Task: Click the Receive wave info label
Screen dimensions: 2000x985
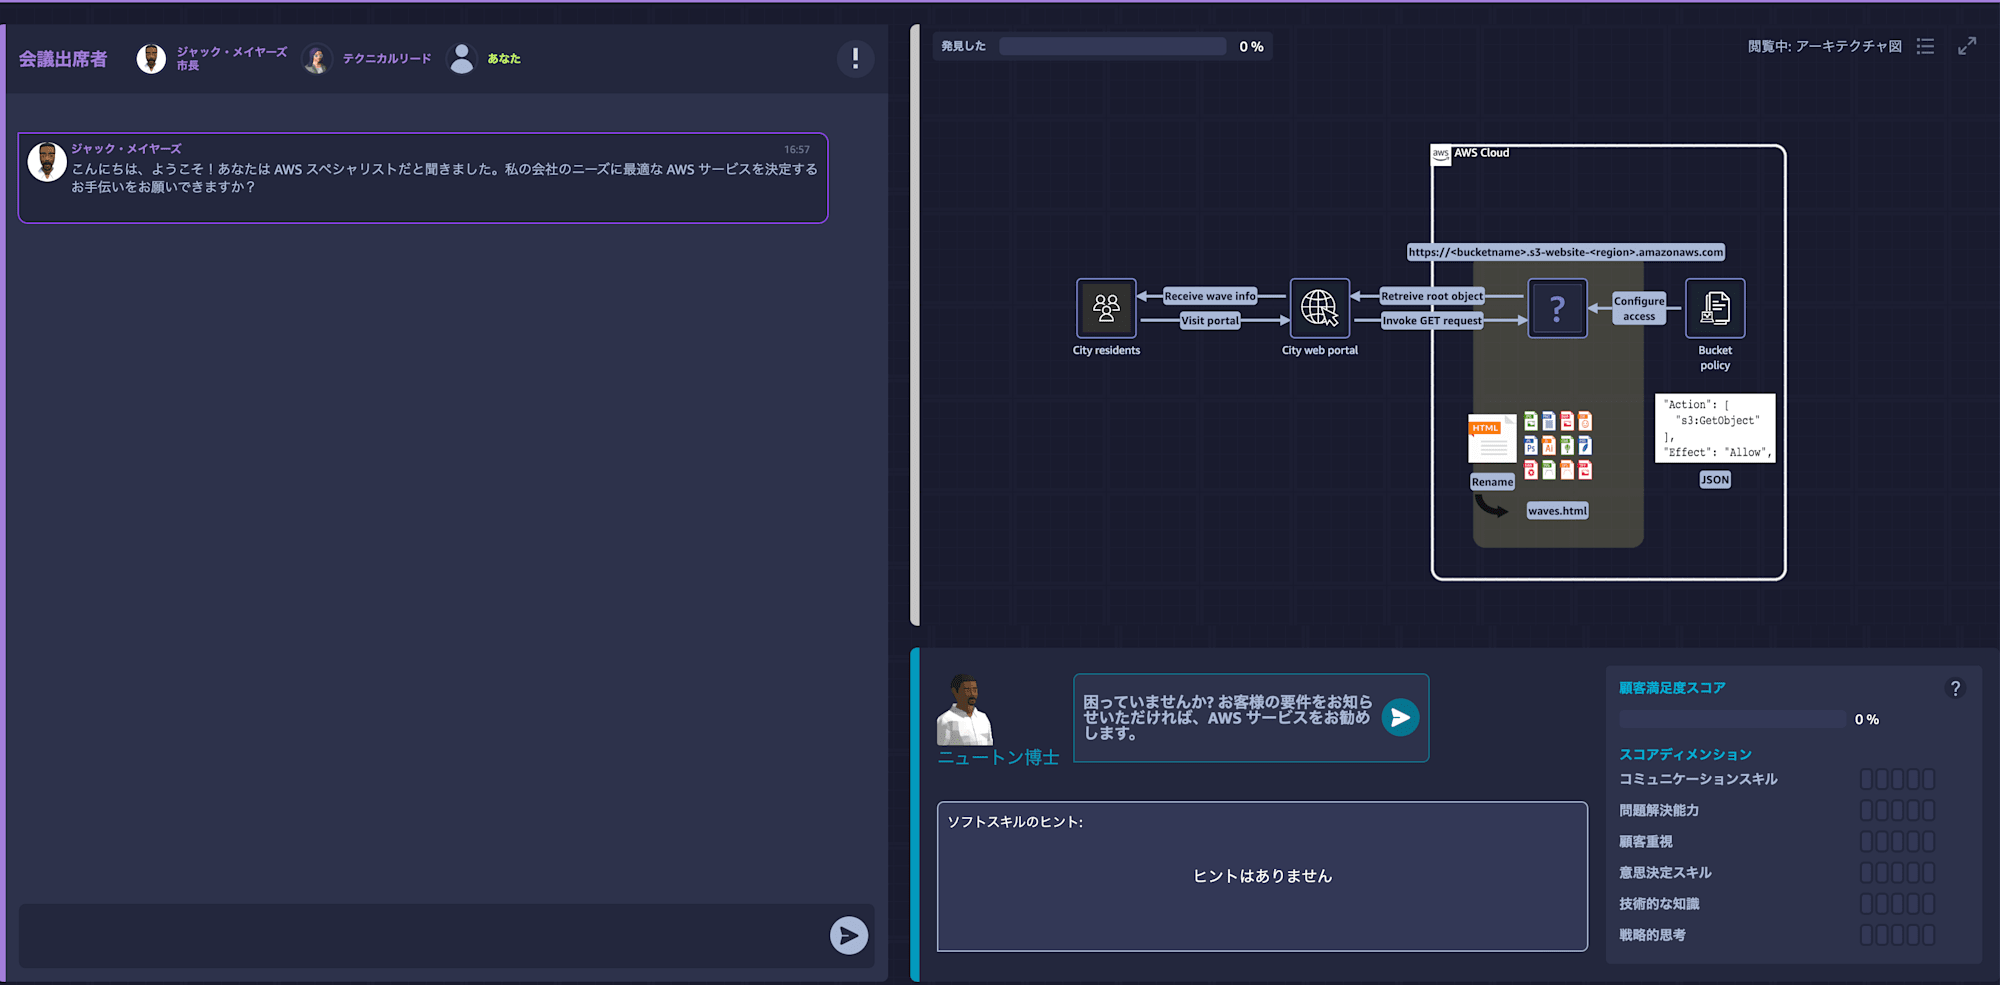Action: coord(1209,296)
